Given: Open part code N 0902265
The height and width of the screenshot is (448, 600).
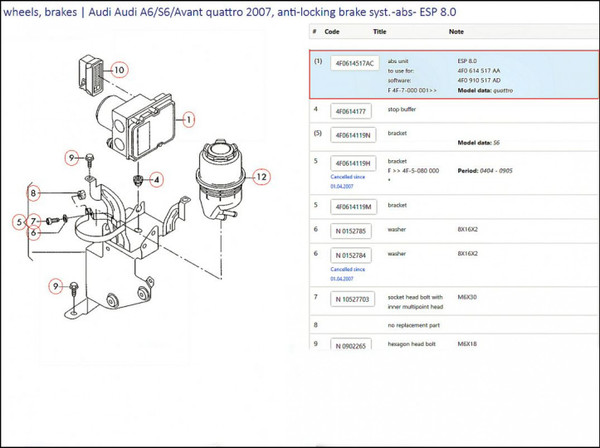Looking at the screenshot, I should [x=351, y=345].
